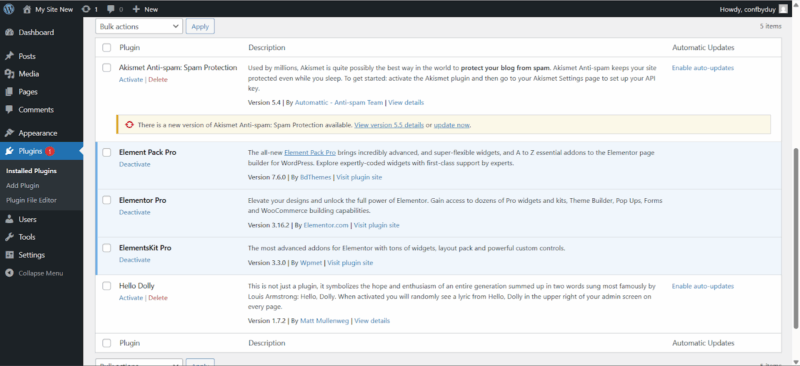Click the plus New icon in the admin bar
Screen dimensions: 800x366
pyautogui.click(x=136, y=9)
